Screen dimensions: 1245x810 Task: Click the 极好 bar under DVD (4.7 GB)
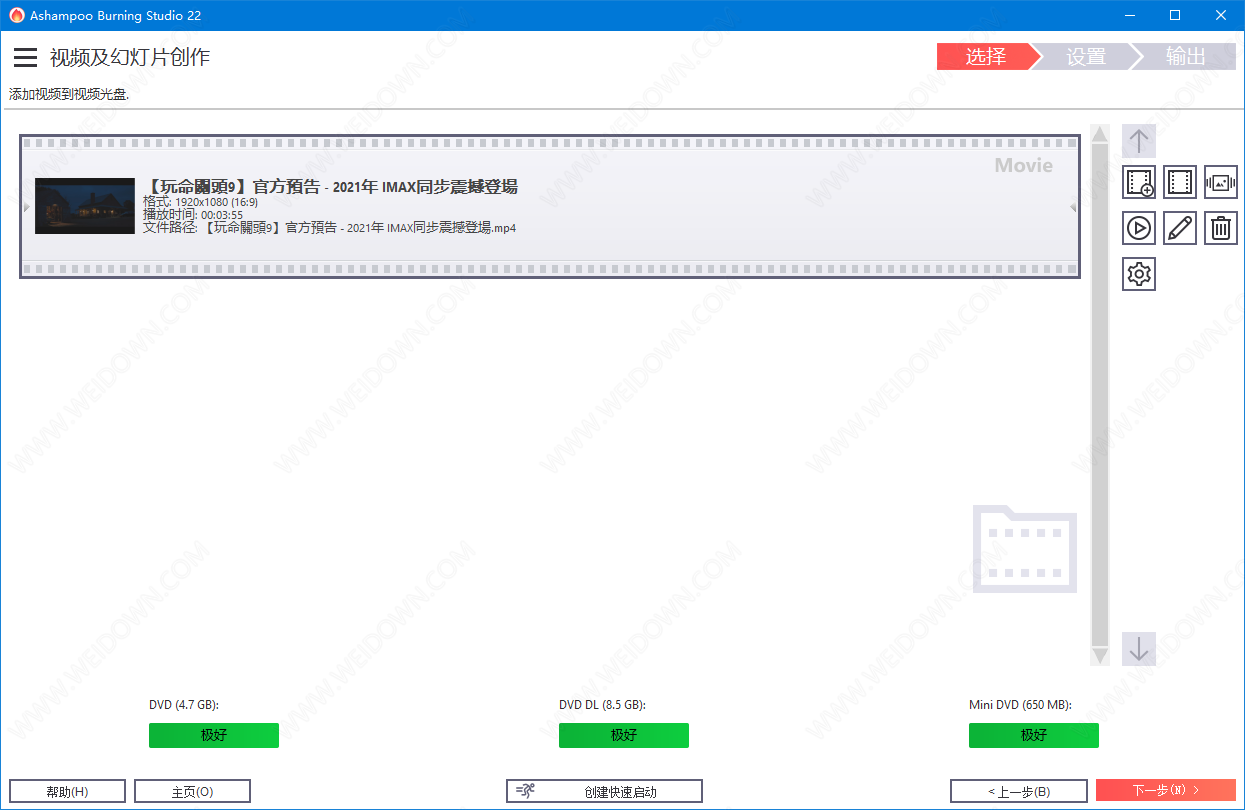coord(214,735)
